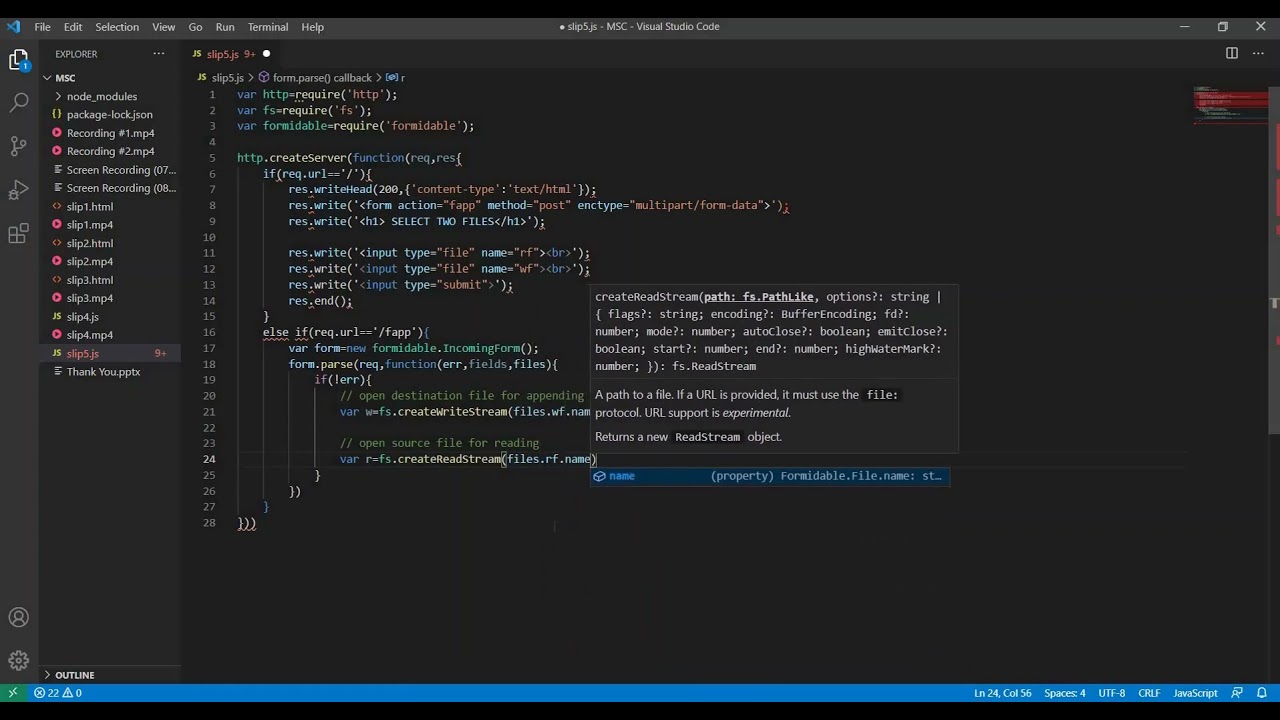
Task: Open the Selection menu
Action: pyautogui.click(x=117, y=27)
